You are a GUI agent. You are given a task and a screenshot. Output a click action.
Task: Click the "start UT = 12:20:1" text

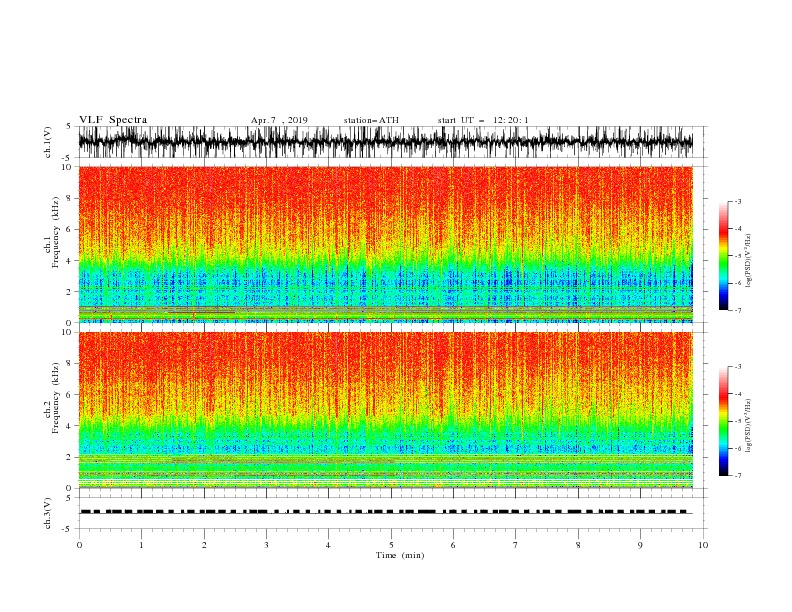(483, 120)
